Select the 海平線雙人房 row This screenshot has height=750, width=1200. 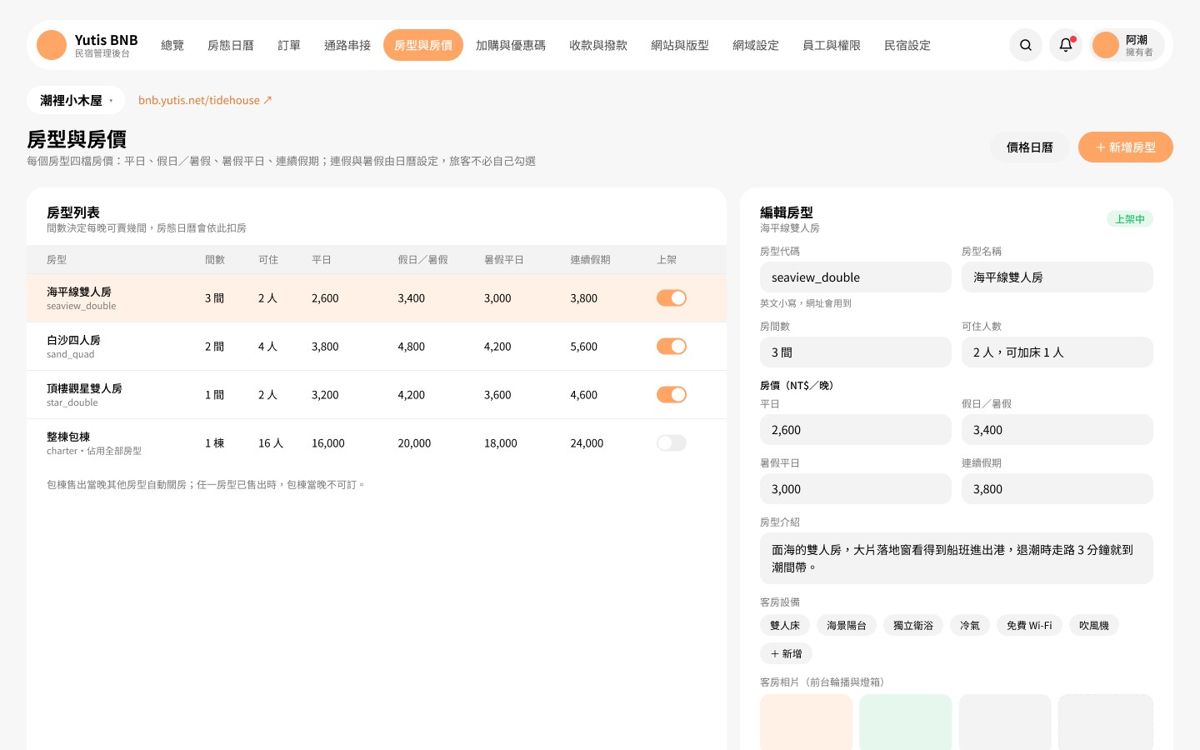(376, 298)
